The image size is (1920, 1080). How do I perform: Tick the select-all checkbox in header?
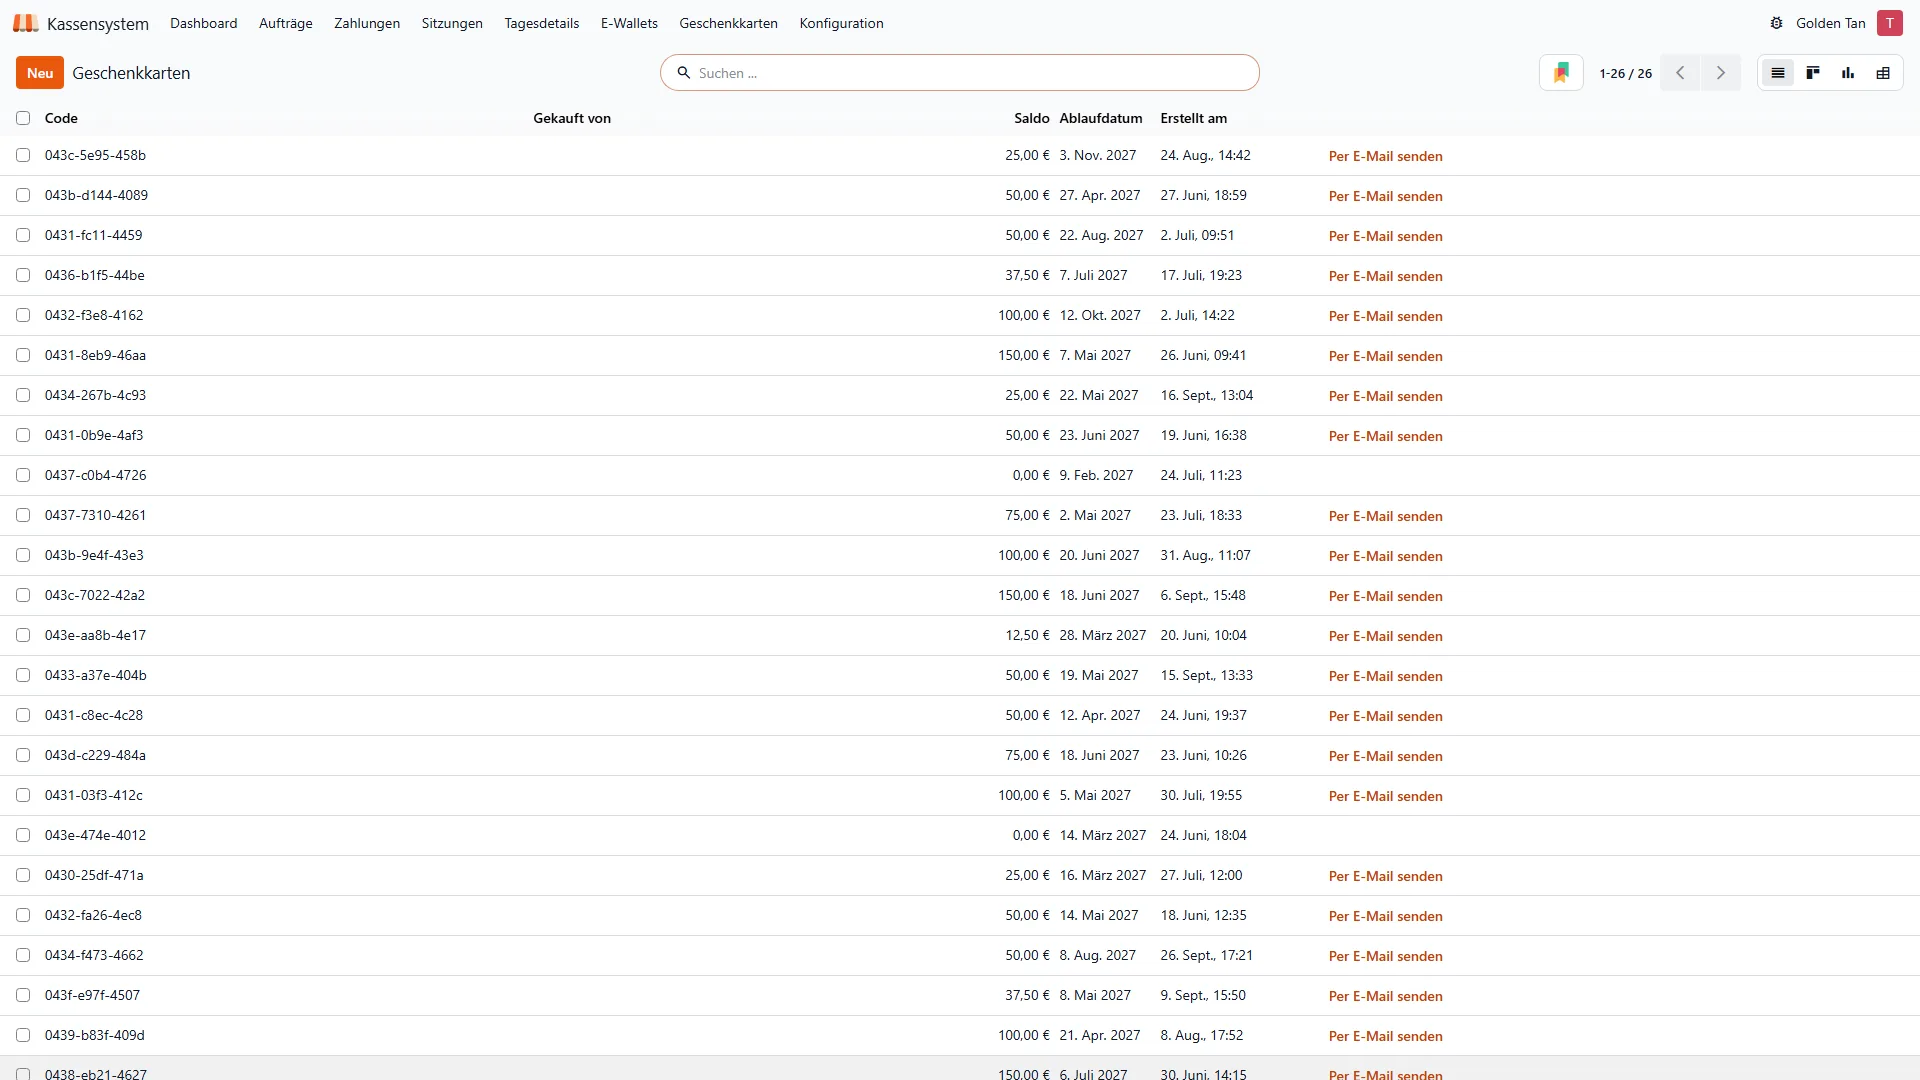[x=23, y=118]
